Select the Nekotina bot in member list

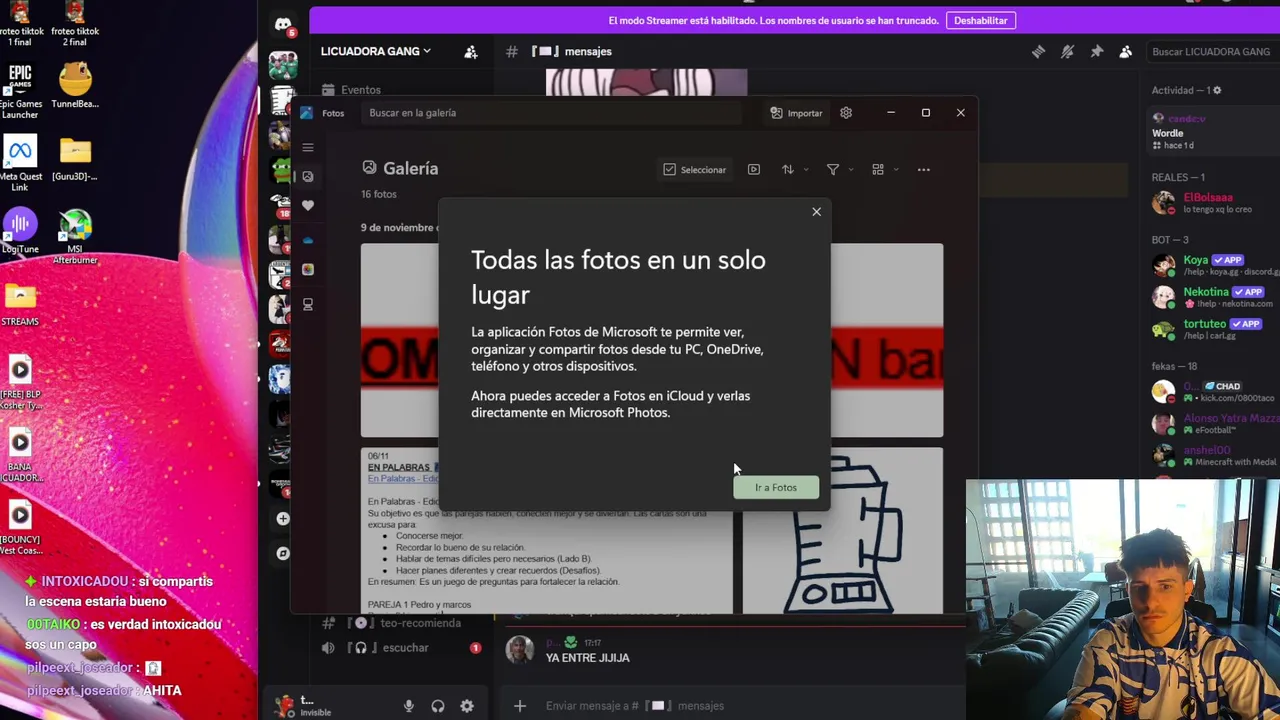(1213, 297)
